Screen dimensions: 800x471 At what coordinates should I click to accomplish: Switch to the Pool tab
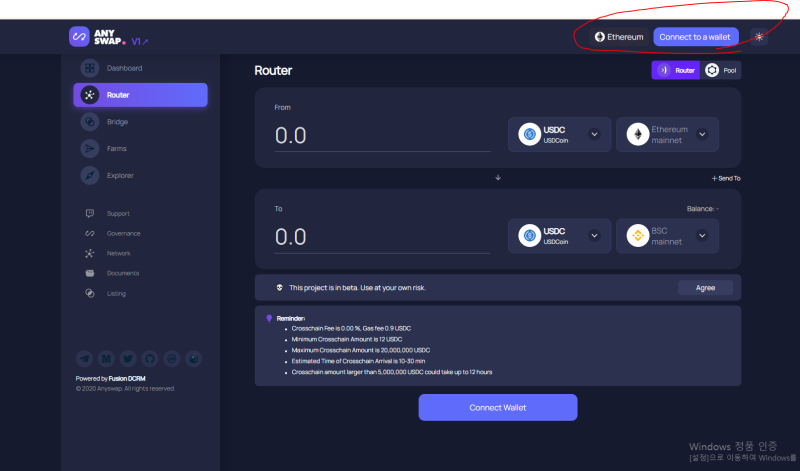click(x=721, y=70)
